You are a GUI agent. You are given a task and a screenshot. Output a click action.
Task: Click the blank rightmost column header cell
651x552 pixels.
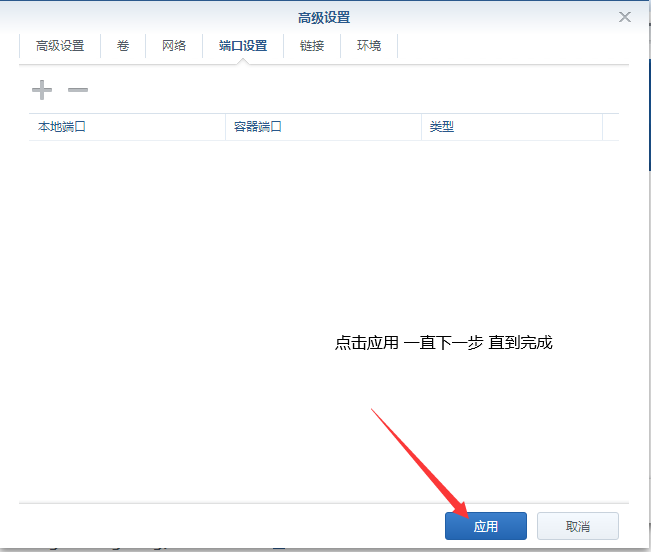(x=610, y=127)
